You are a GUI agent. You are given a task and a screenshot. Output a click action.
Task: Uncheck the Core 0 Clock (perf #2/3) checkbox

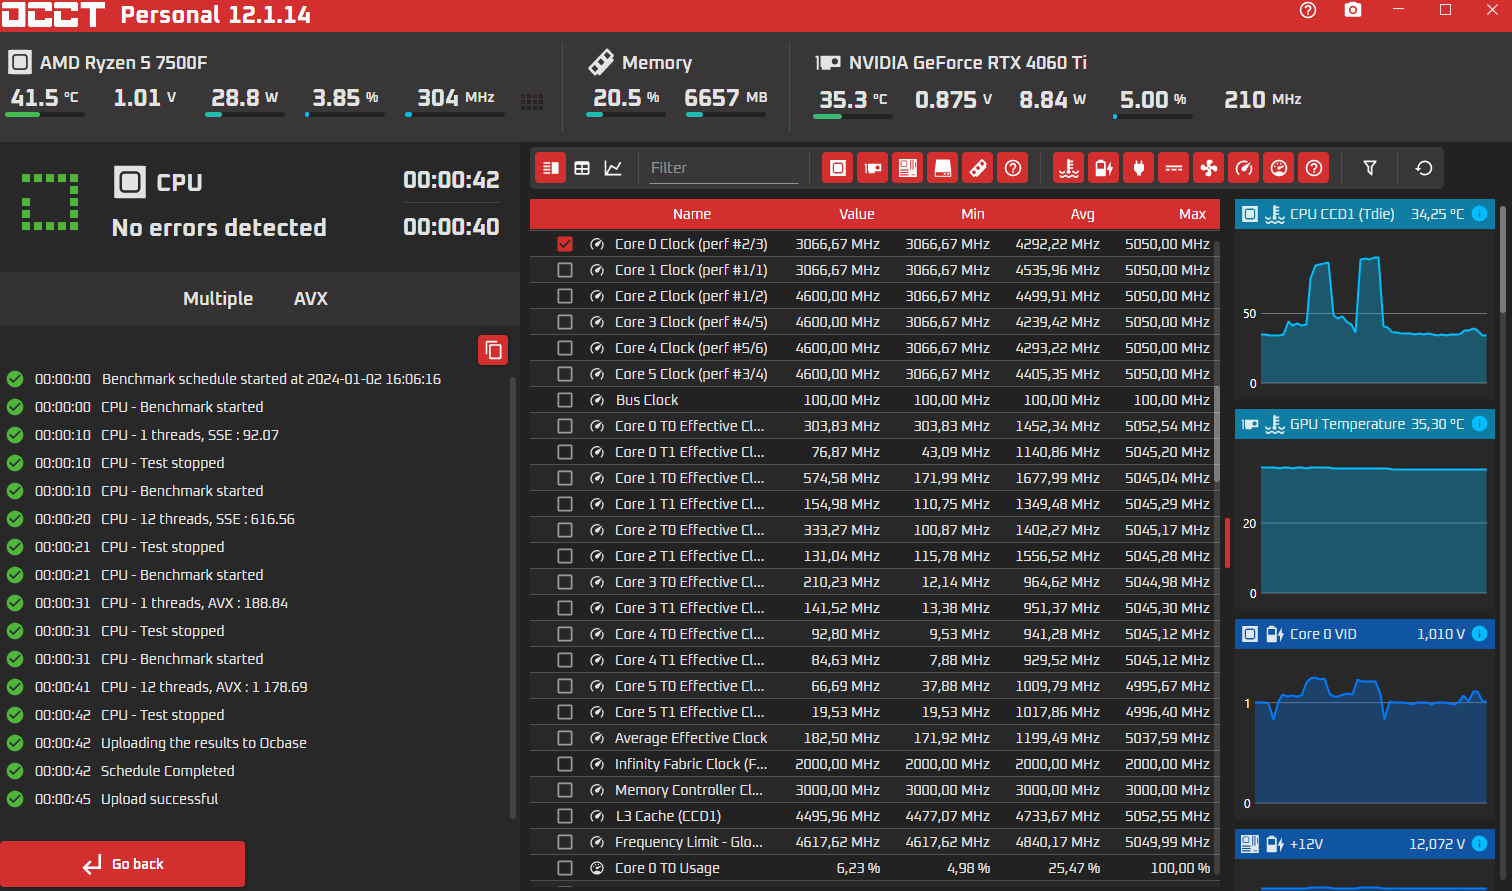(565, 244)
